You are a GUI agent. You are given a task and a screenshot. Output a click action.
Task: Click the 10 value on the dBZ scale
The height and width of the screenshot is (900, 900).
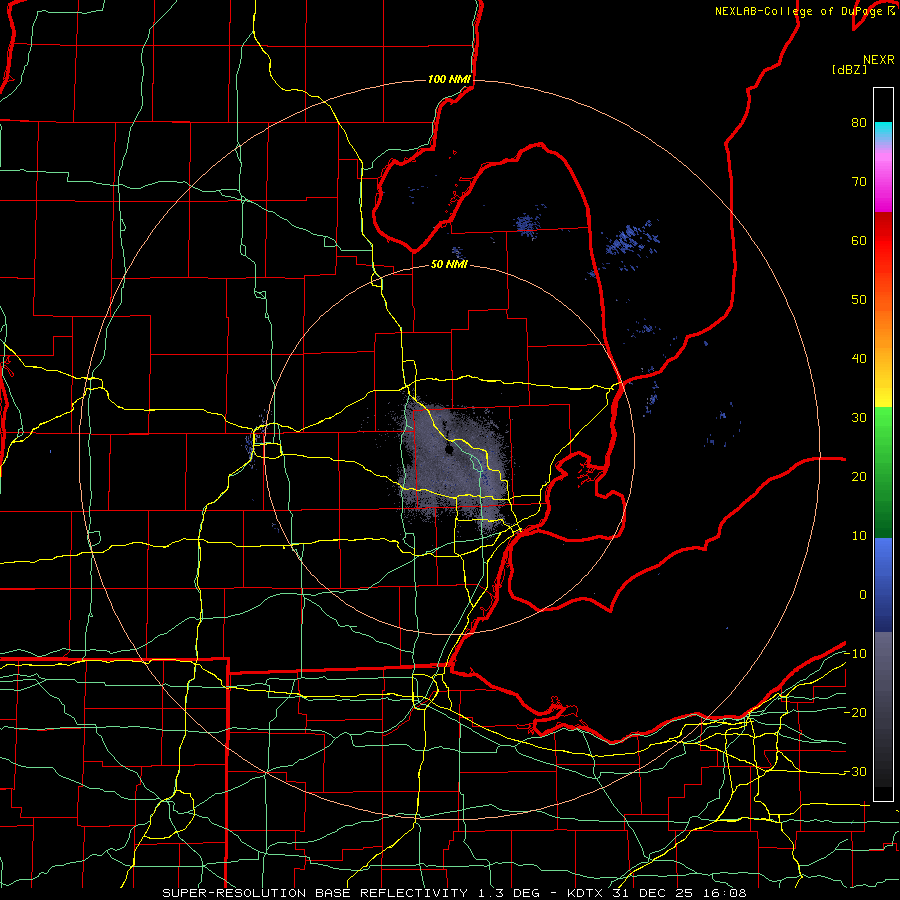coord(859,536)
